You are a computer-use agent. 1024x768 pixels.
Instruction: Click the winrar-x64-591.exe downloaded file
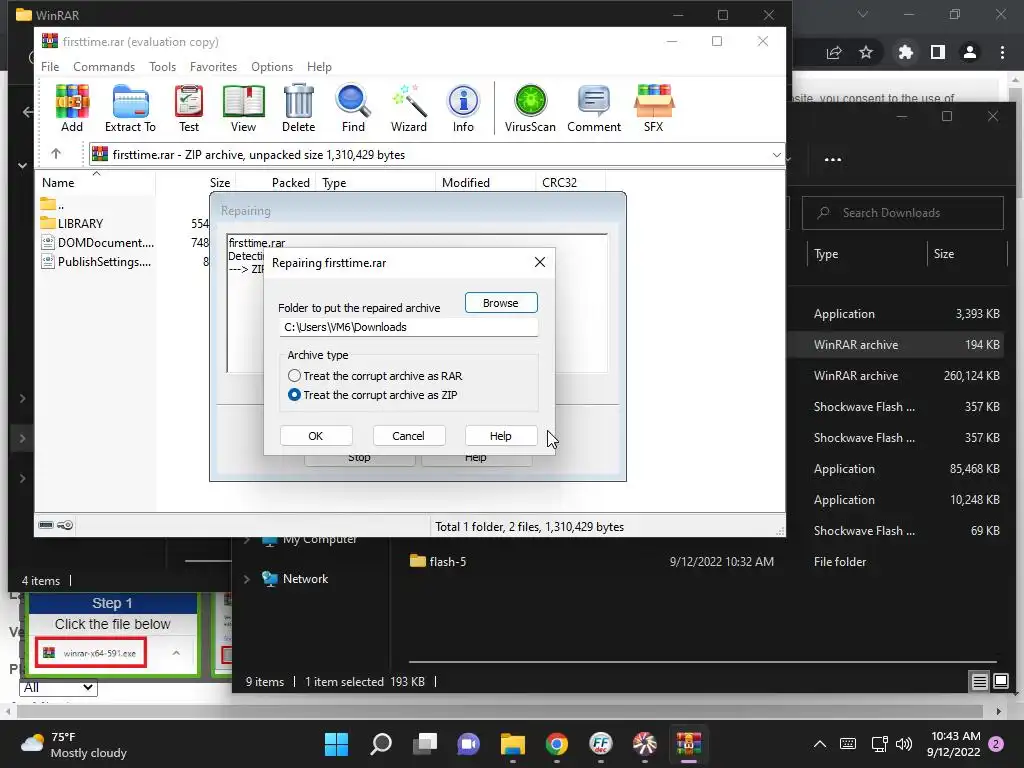91,653
